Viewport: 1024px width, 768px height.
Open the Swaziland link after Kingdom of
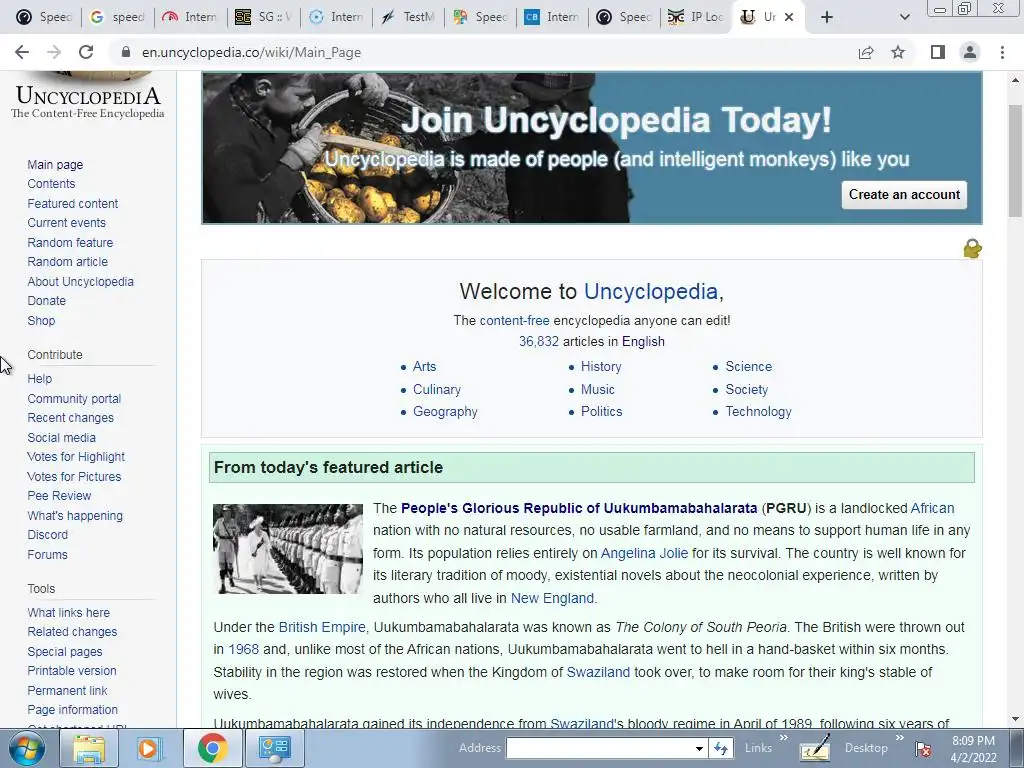(598, 672)
